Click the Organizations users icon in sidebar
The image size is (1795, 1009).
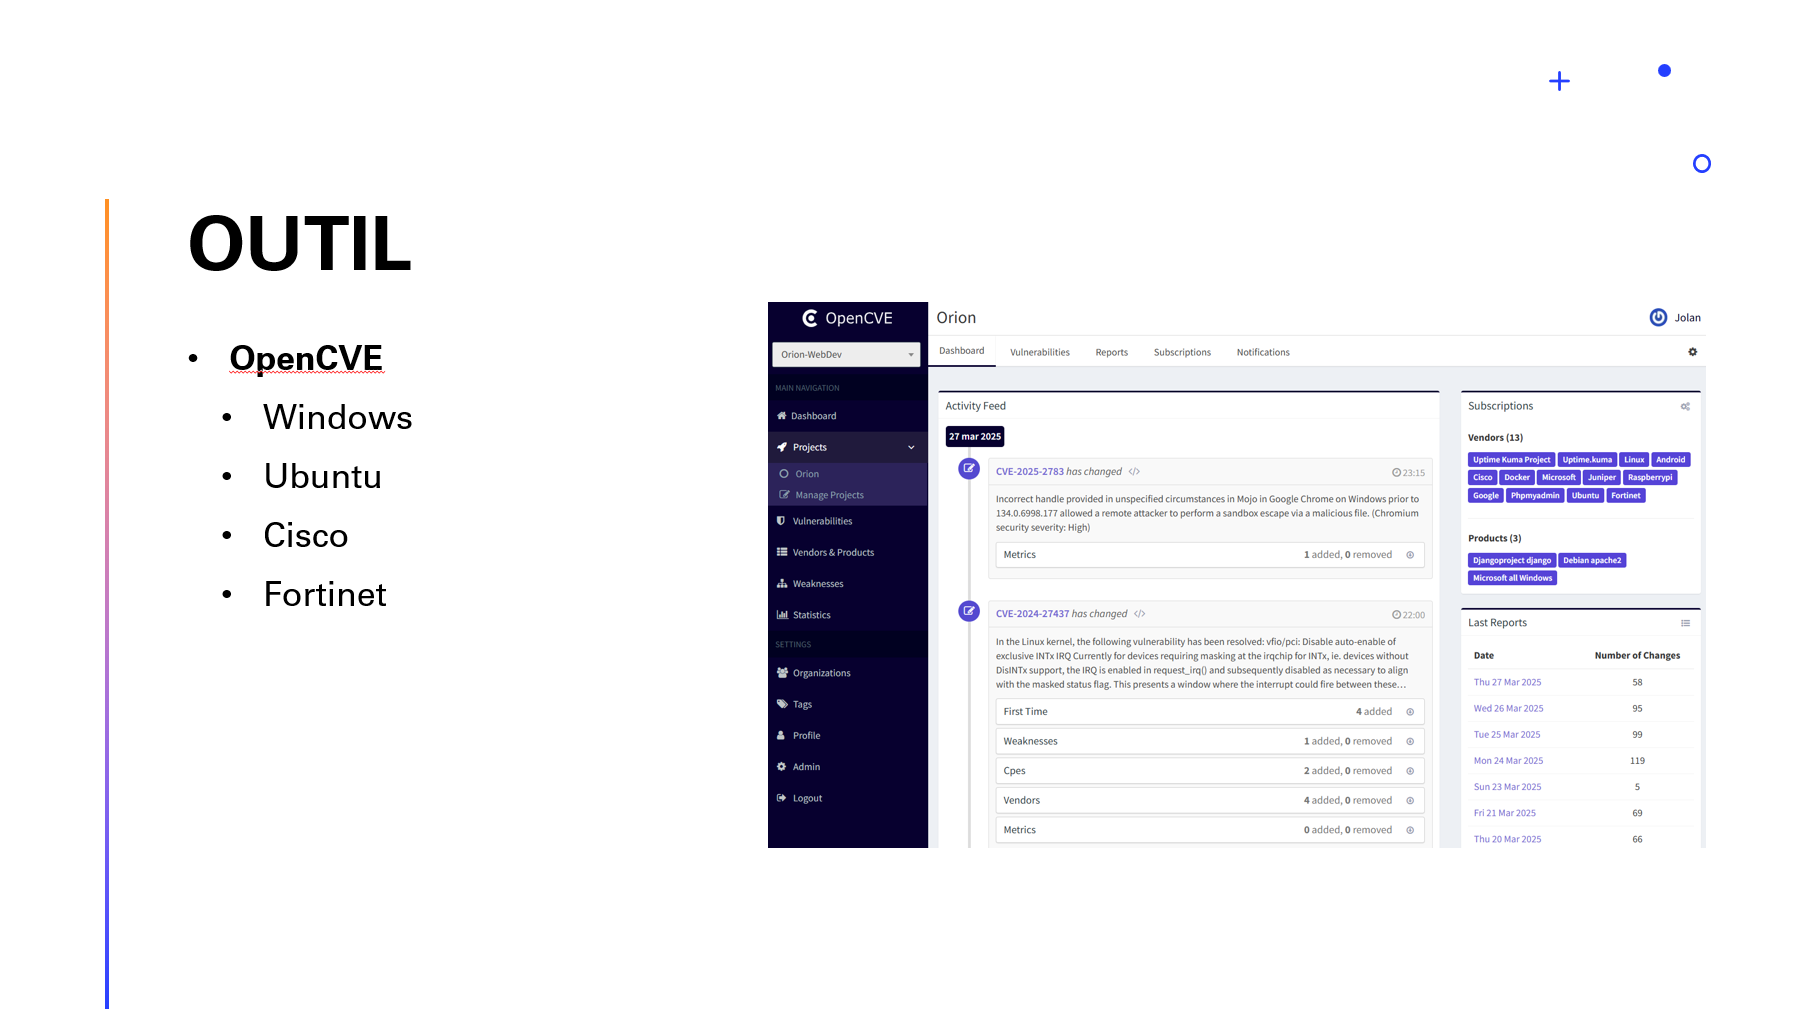[782, 673]
